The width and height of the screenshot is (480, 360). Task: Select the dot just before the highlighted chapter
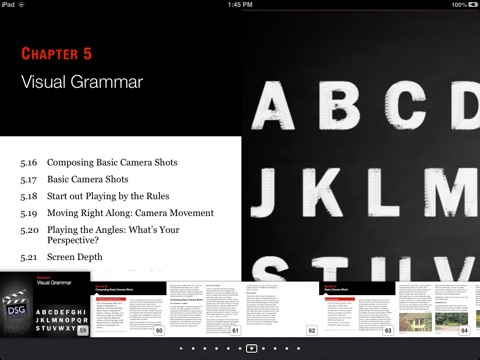click(240, 348)
